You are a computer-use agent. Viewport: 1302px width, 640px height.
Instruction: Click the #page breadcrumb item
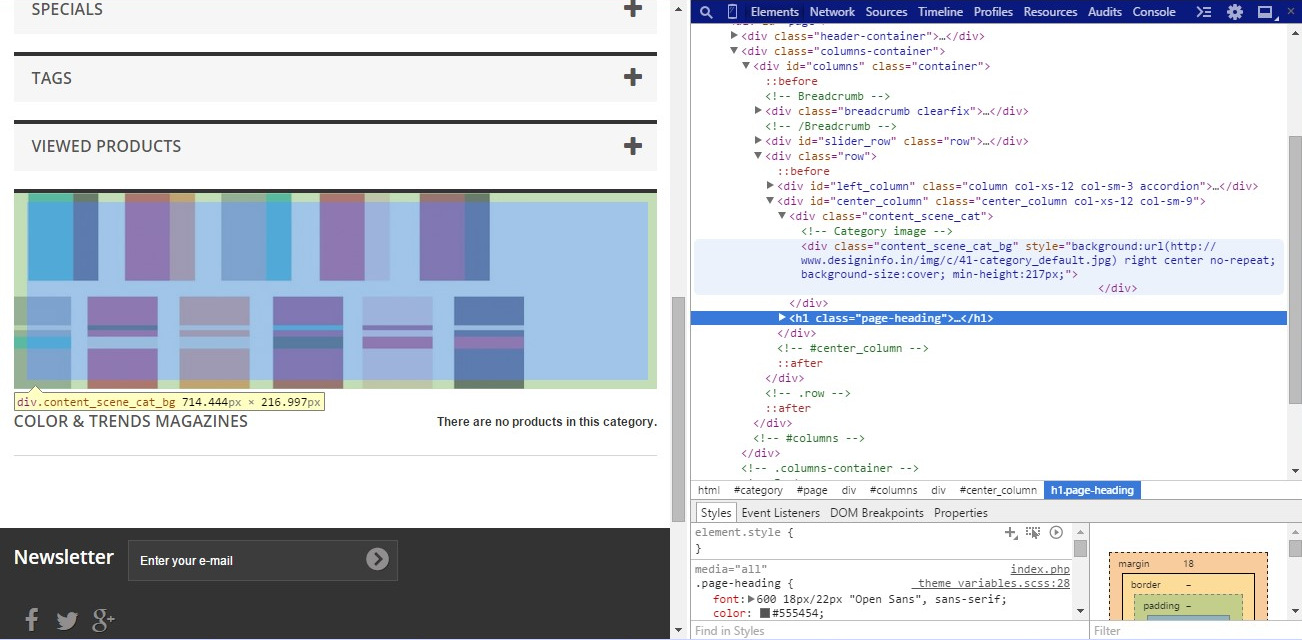pyautogui.click(x=812, y=490)
